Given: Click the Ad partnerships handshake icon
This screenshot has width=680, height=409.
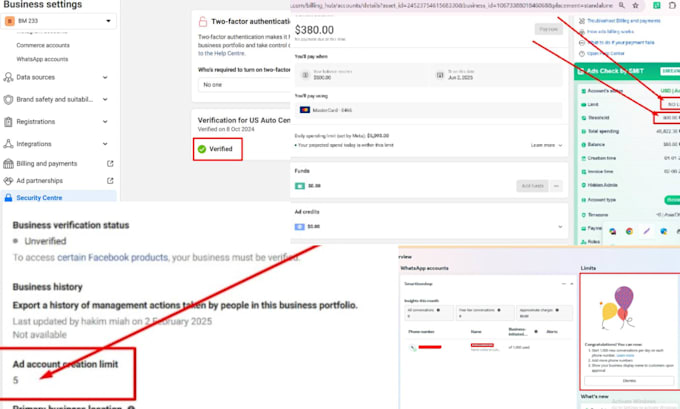Looking at the screenshot, I should 8,180.
